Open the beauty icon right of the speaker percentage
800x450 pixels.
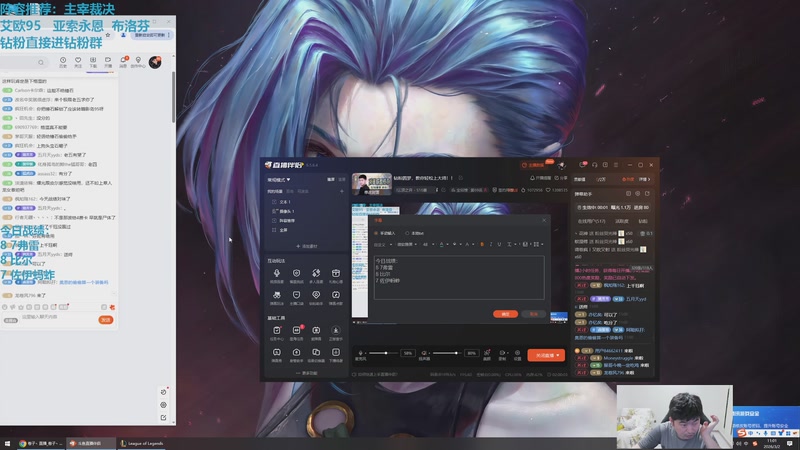tap(487, 353)
